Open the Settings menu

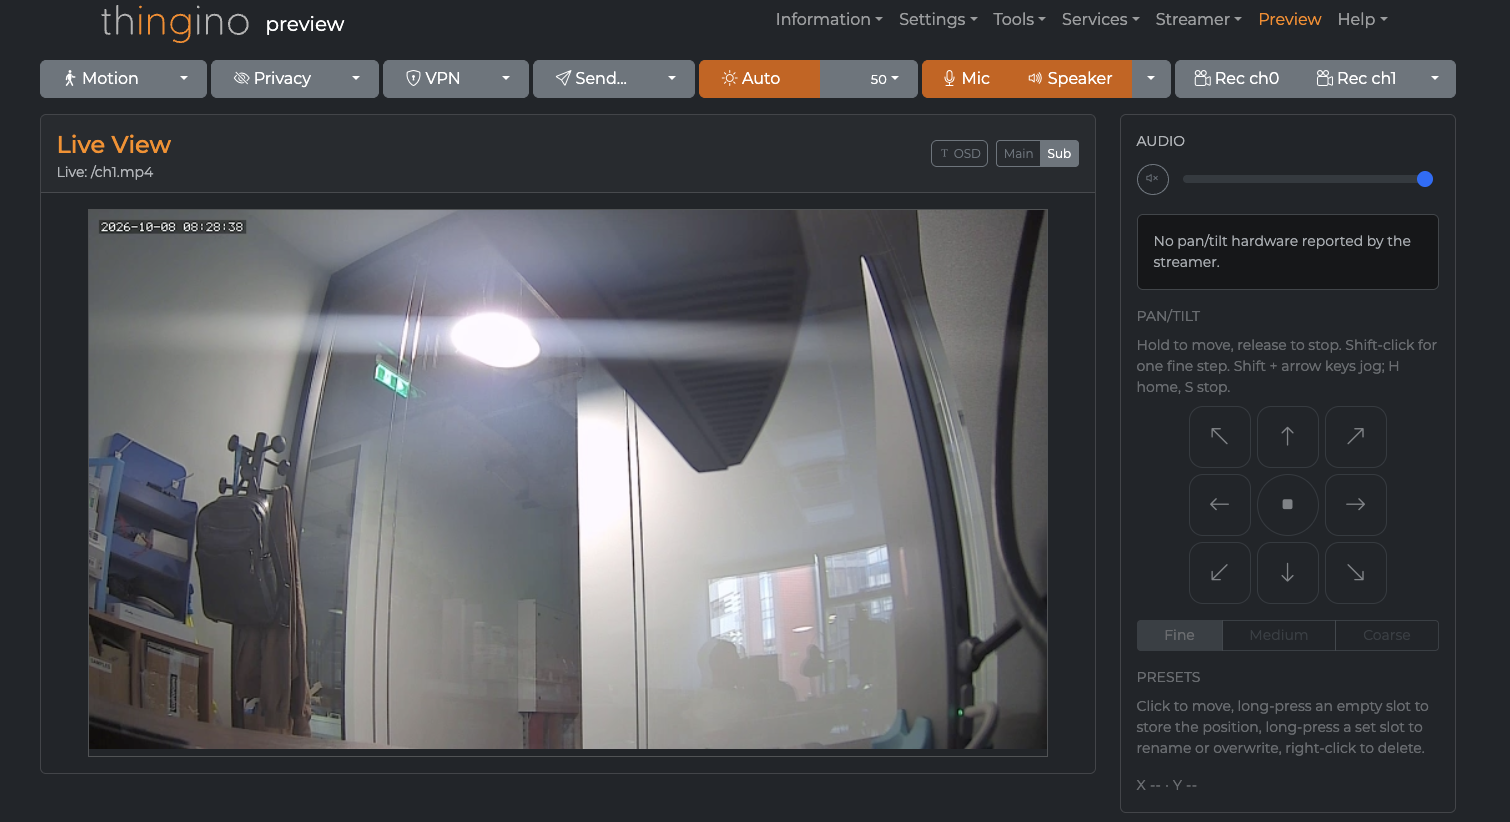click(938, 19)
